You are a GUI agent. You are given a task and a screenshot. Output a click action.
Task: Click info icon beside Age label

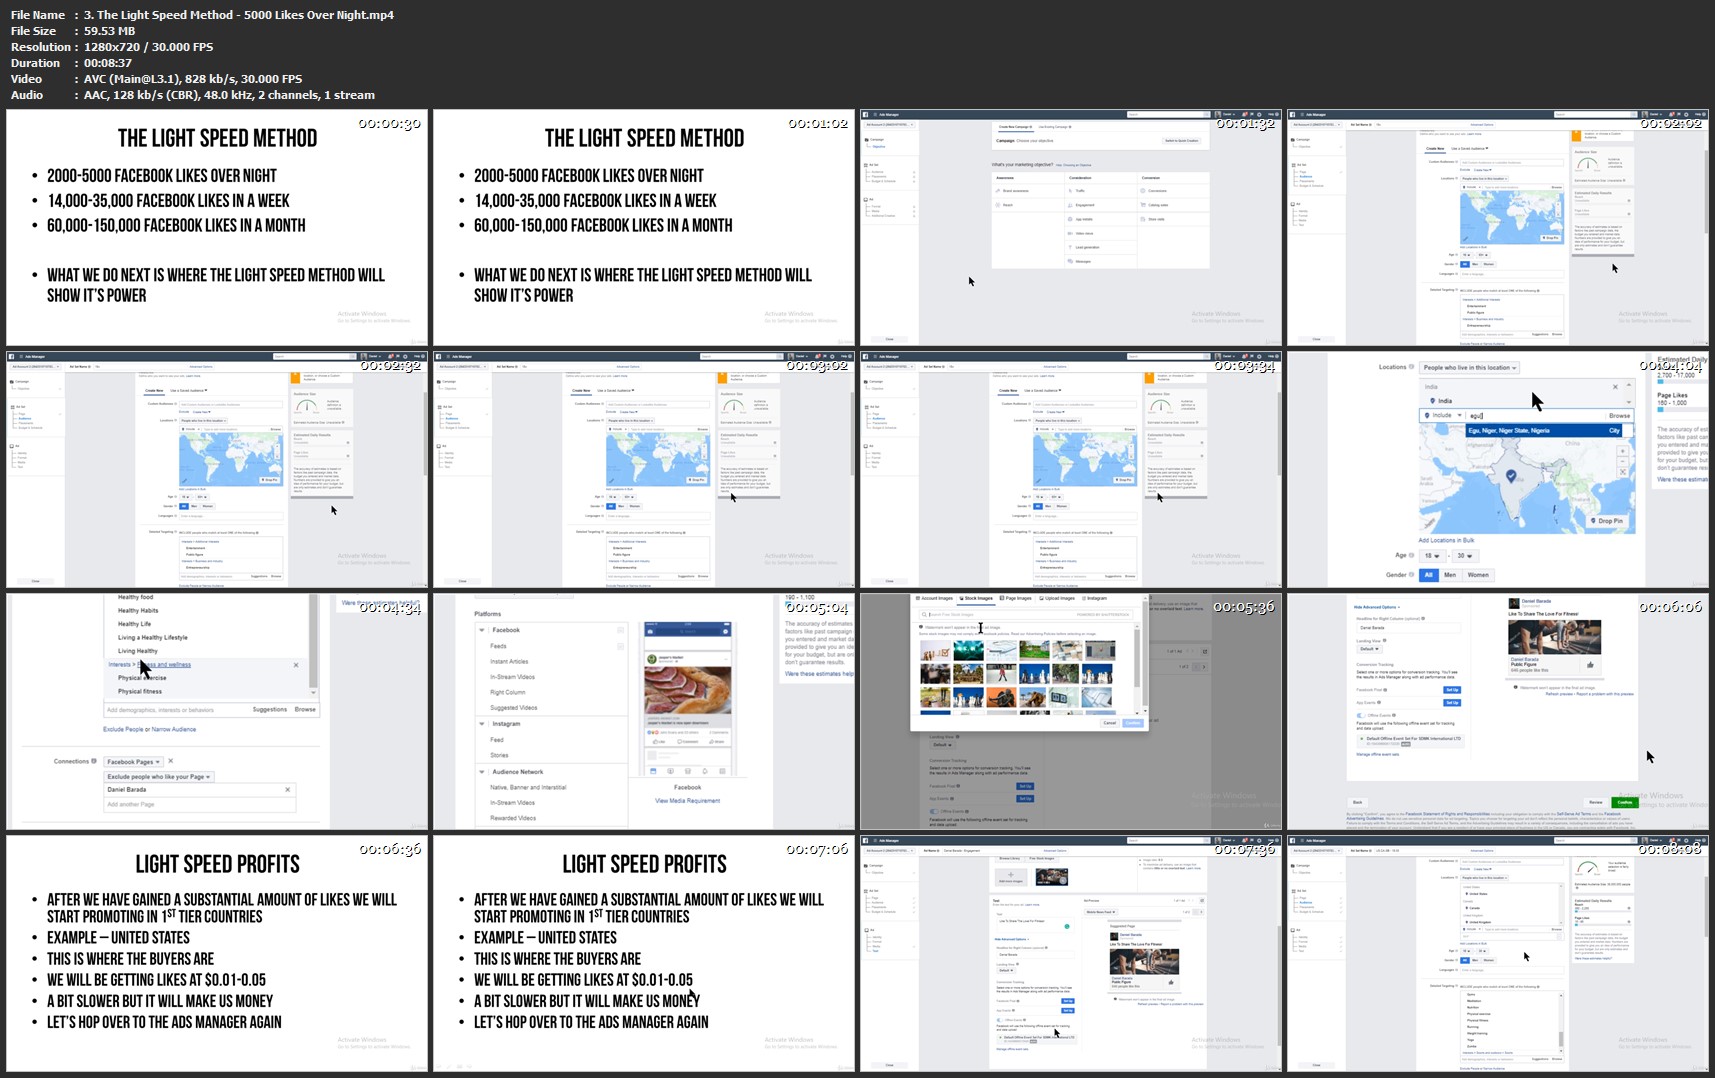(x=1412, y=555)
